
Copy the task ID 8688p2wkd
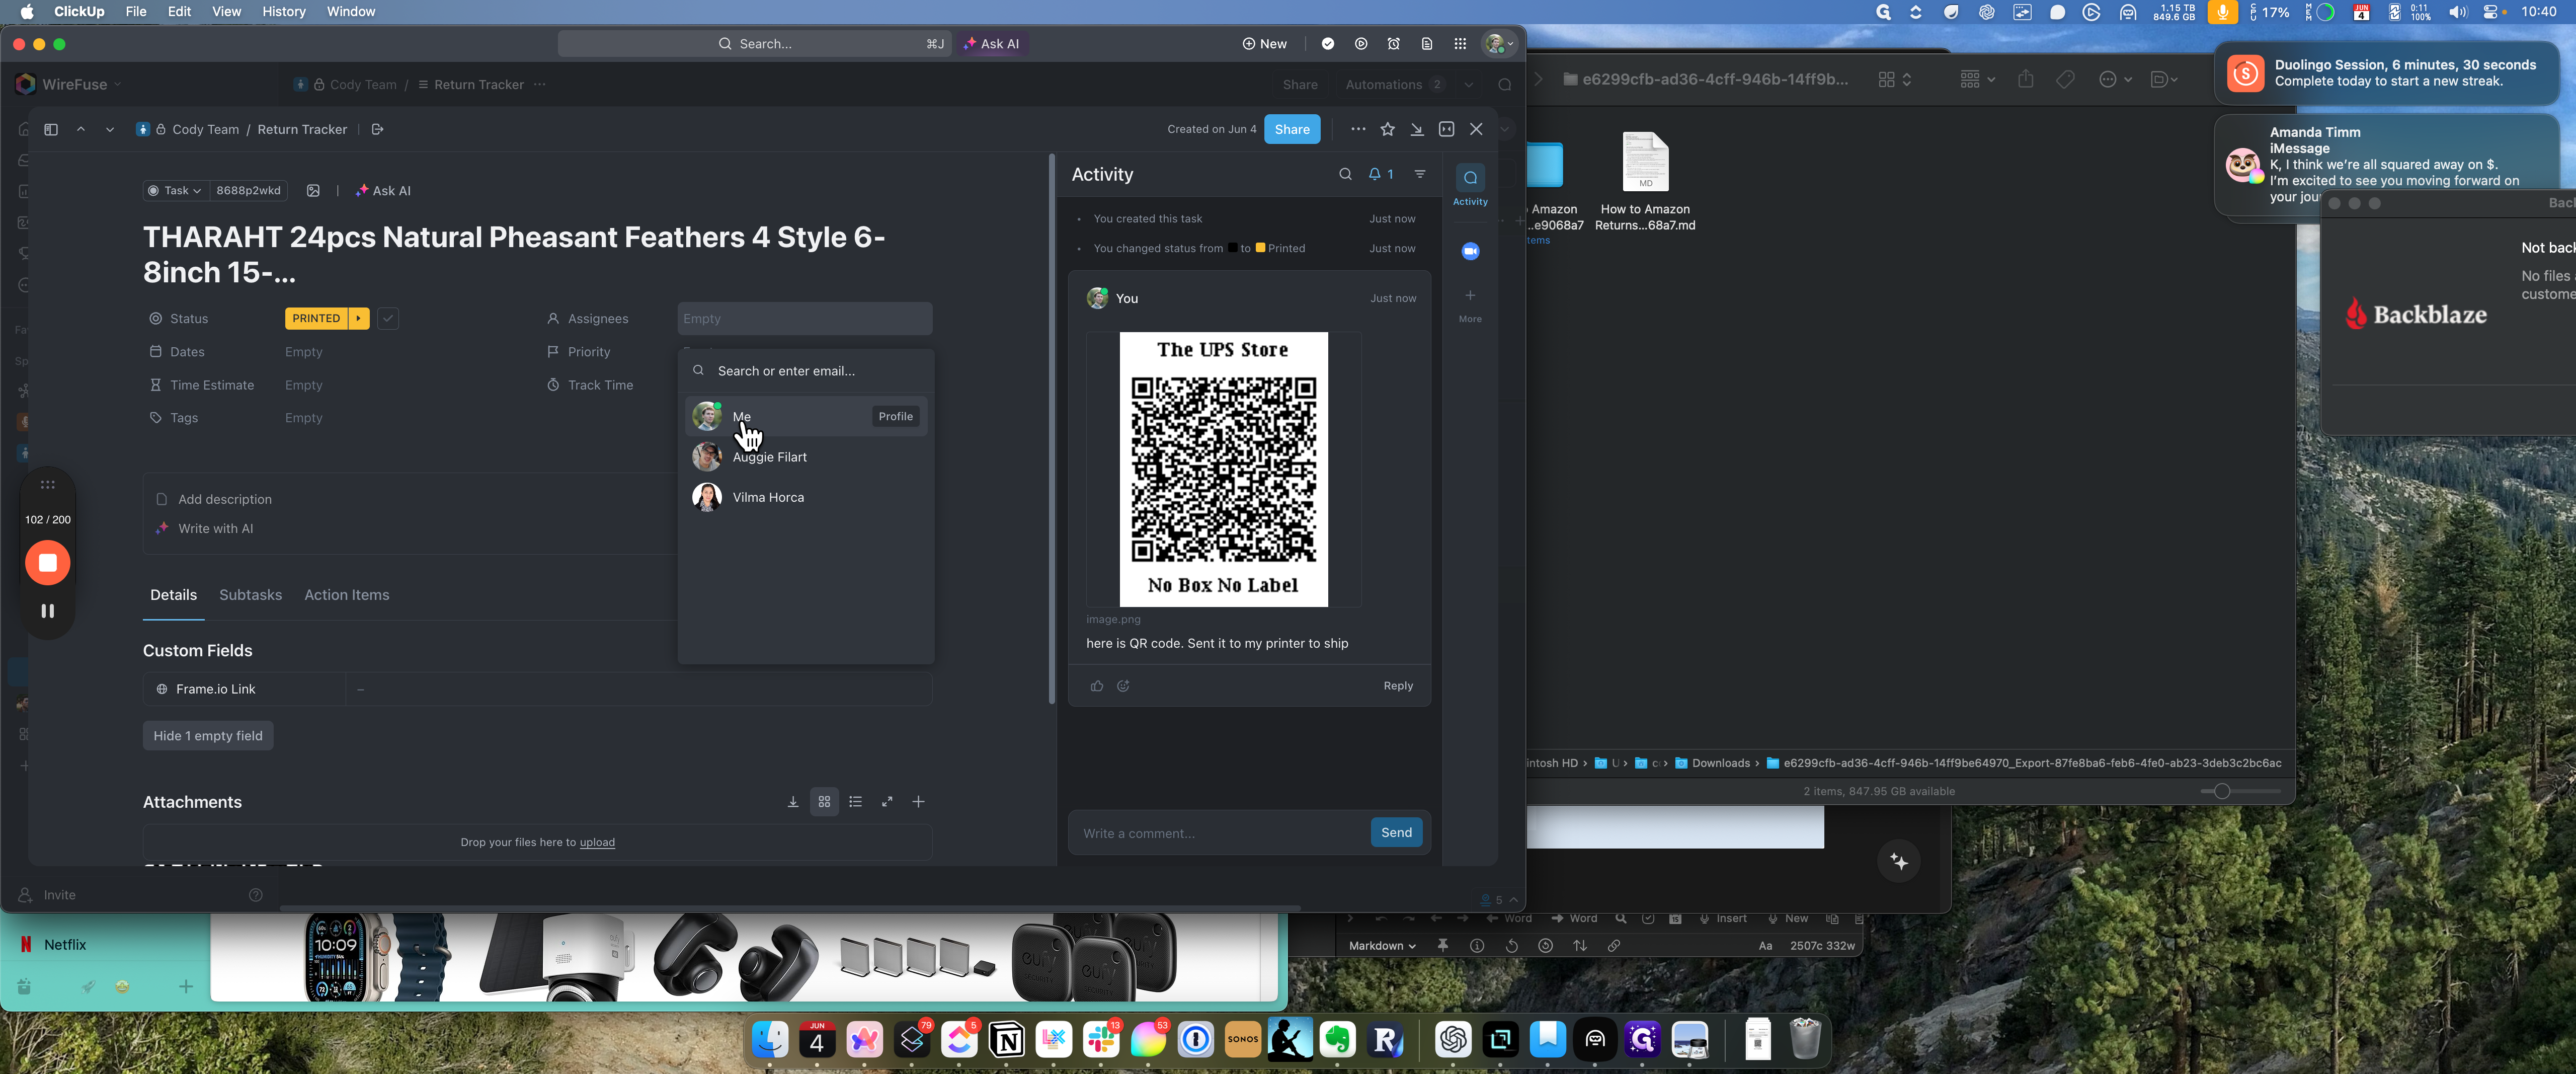248,191
